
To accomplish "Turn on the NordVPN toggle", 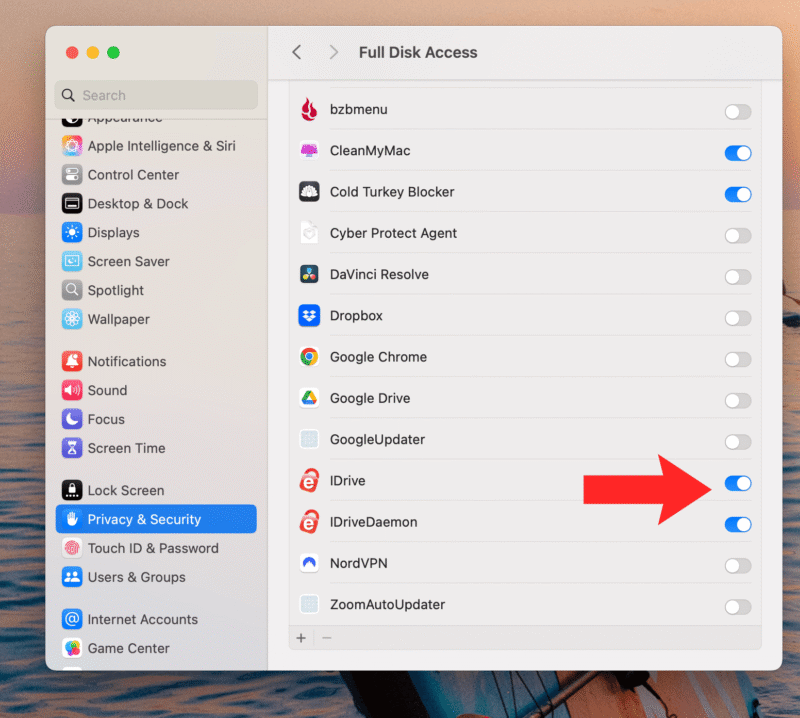I will click(x=738, y=566).
